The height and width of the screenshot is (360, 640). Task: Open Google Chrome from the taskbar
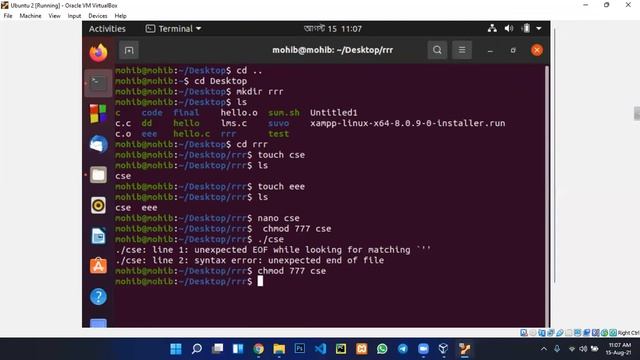pyautogui.click(x=258, y=349)
